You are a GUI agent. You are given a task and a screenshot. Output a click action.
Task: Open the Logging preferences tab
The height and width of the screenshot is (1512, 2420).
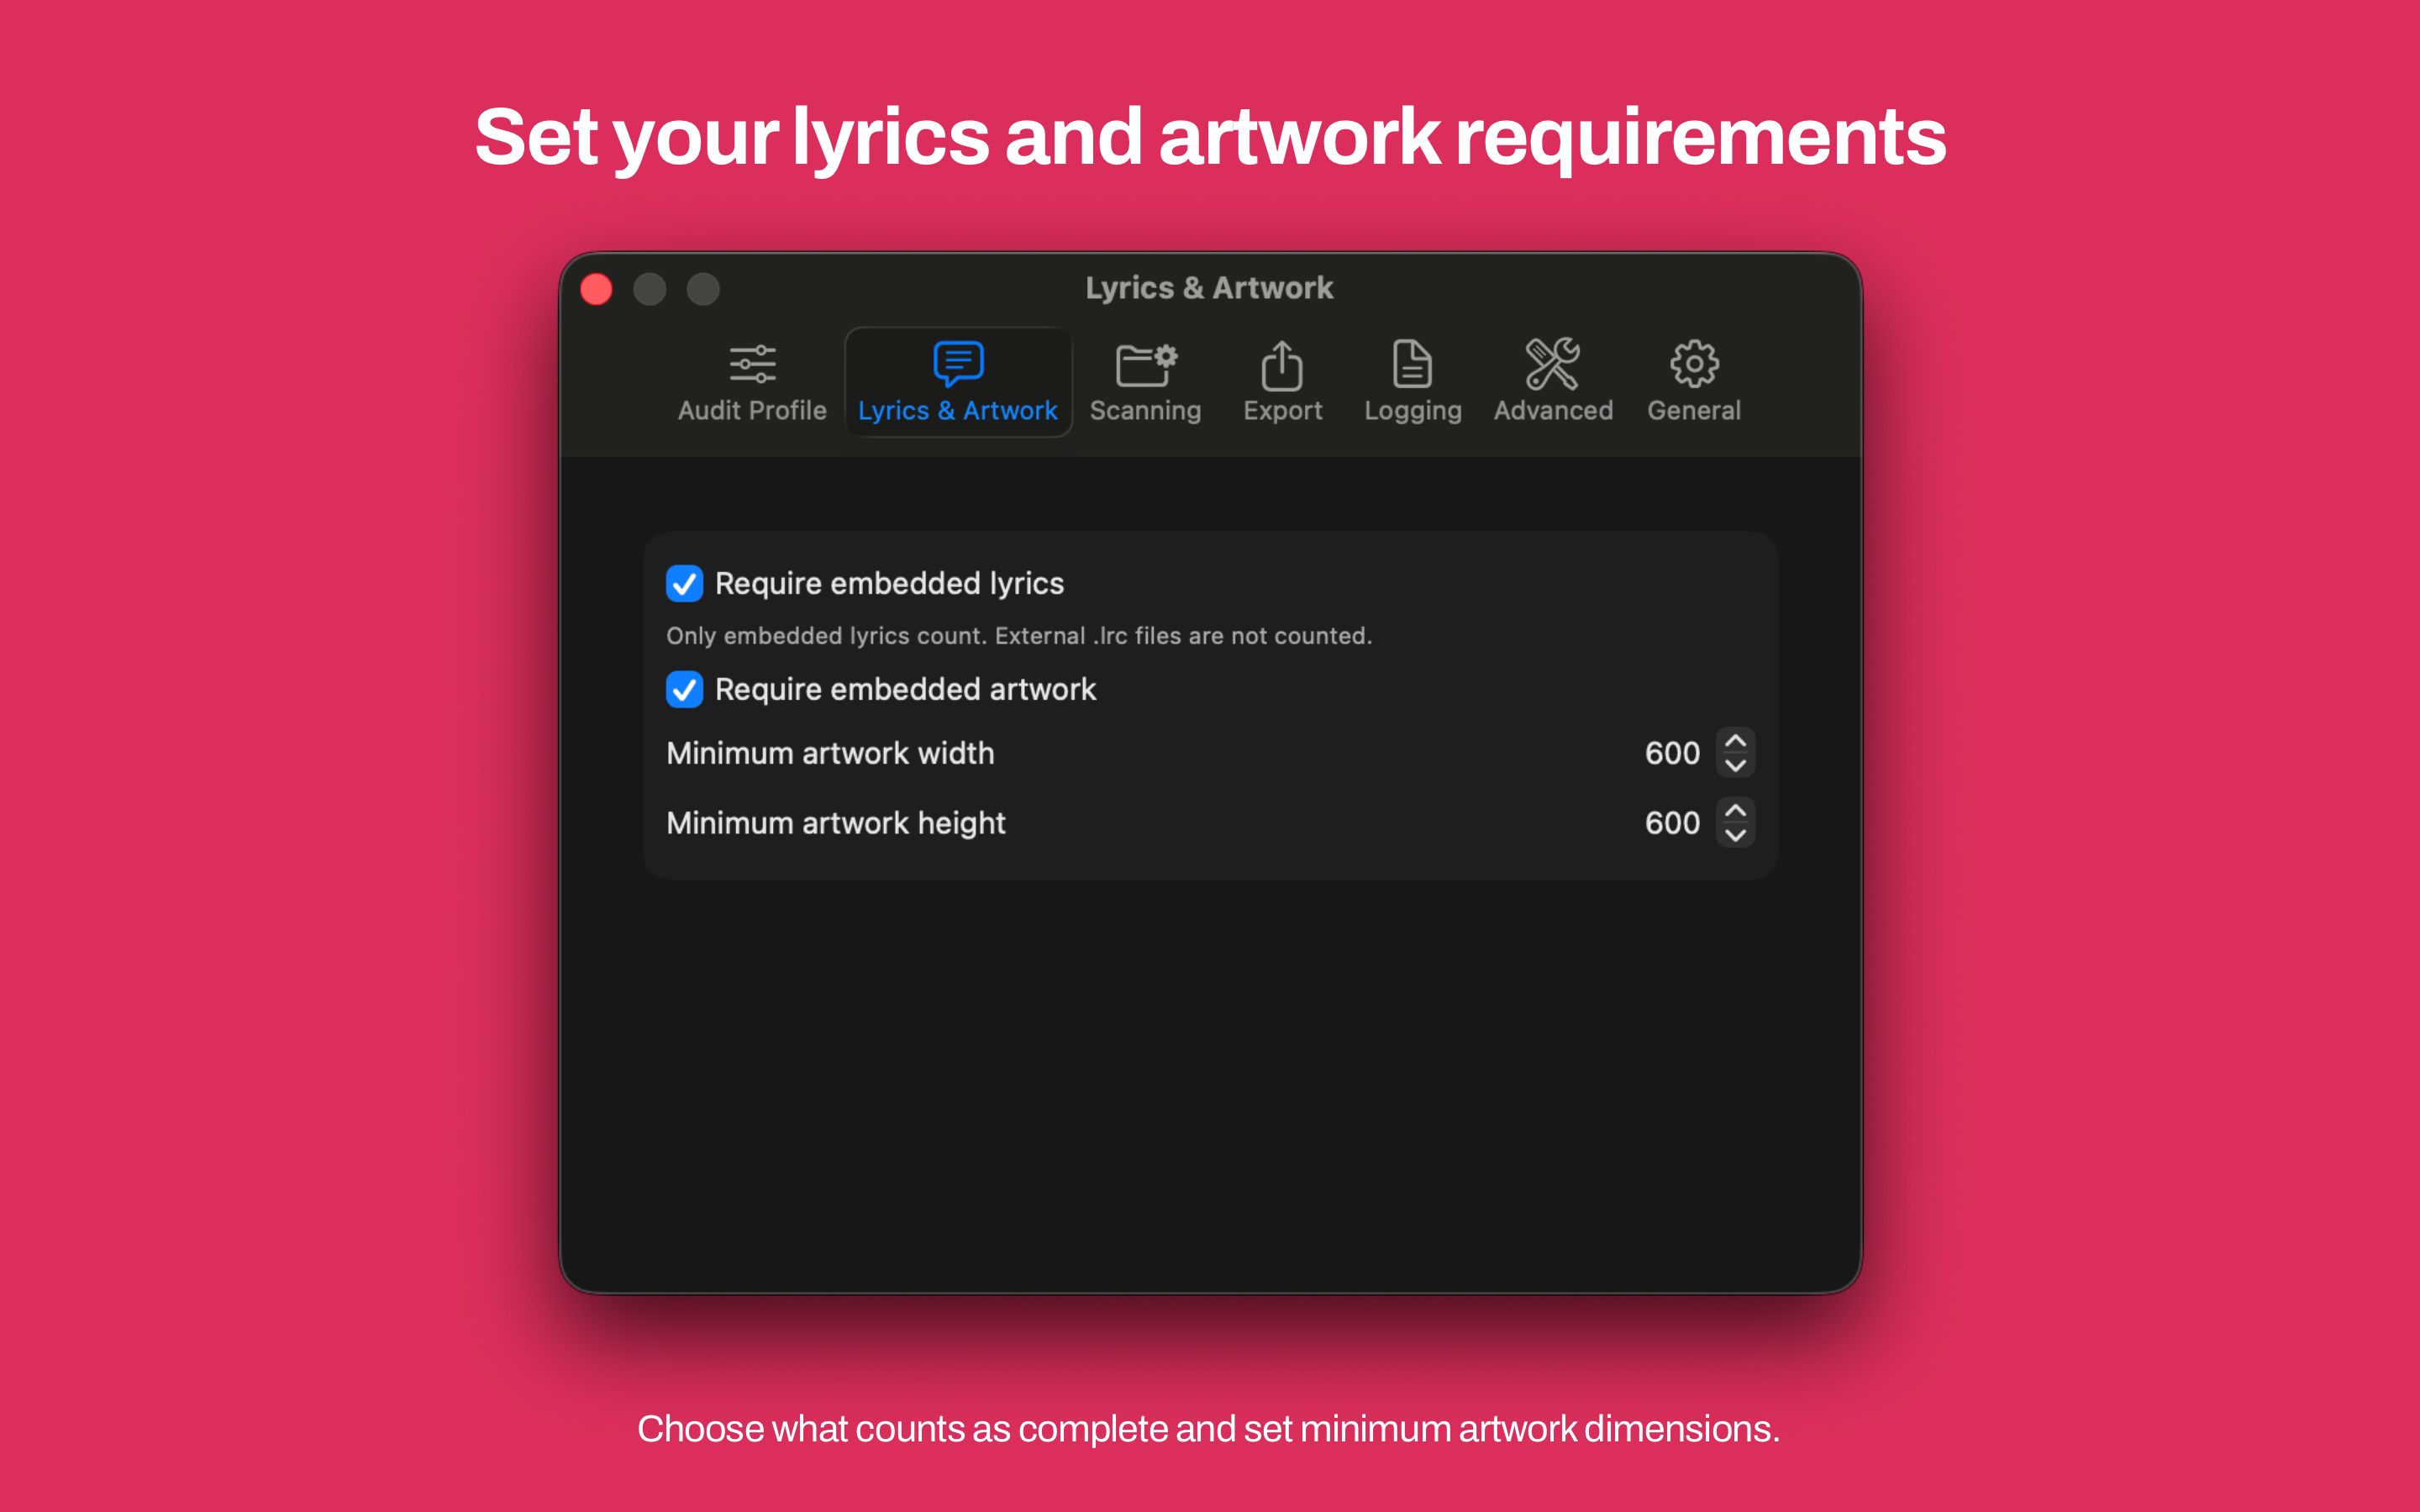click(1412, 382)
